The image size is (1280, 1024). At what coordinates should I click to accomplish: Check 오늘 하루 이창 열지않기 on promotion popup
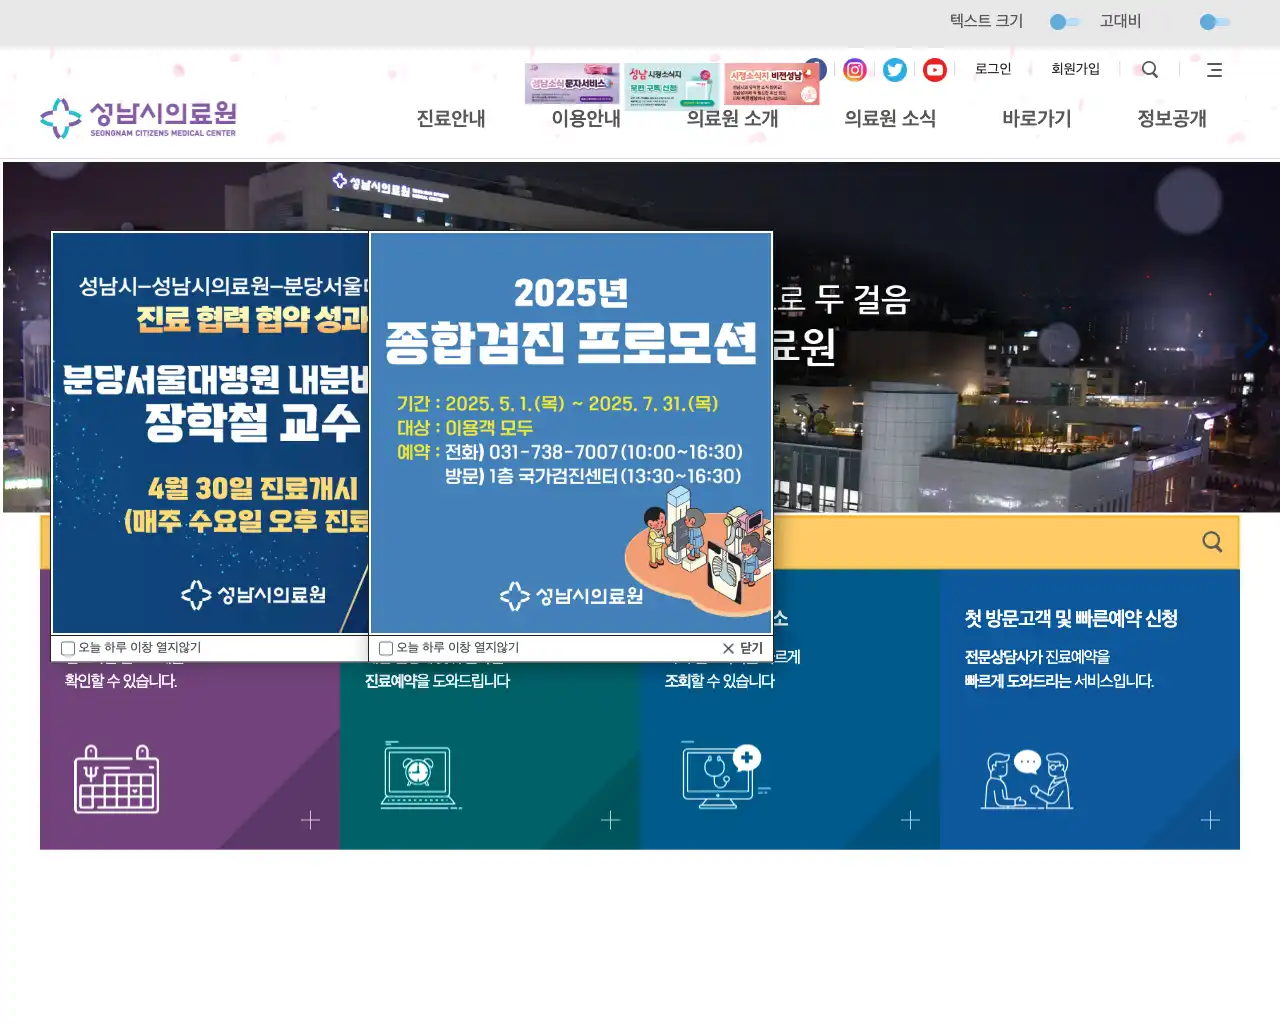[x=386, y=648]
